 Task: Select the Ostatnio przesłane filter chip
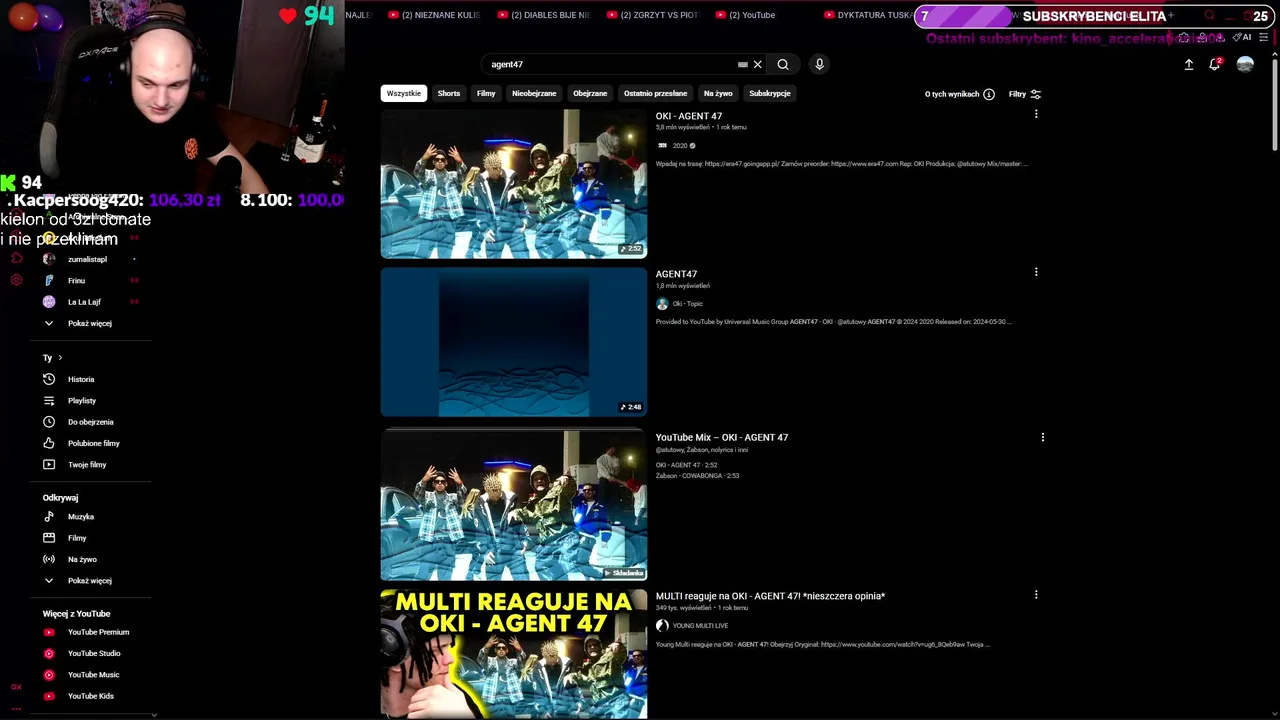pyautogui.click(x=655, y=93)
